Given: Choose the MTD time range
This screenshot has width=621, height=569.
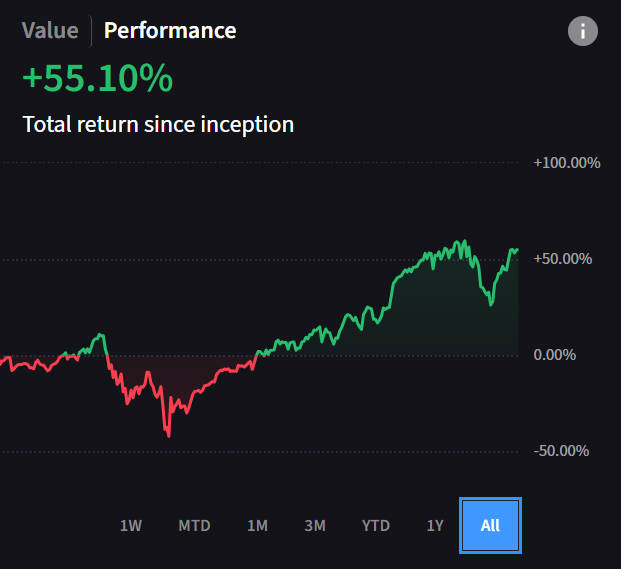Looking at the screenshot, I should (194, 525).
